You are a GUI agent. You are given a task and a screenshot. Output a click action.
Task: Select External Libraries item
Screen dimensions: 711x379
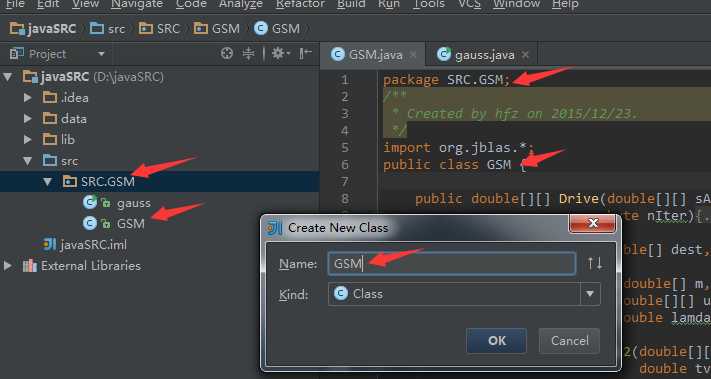click(x=82, y=266)
